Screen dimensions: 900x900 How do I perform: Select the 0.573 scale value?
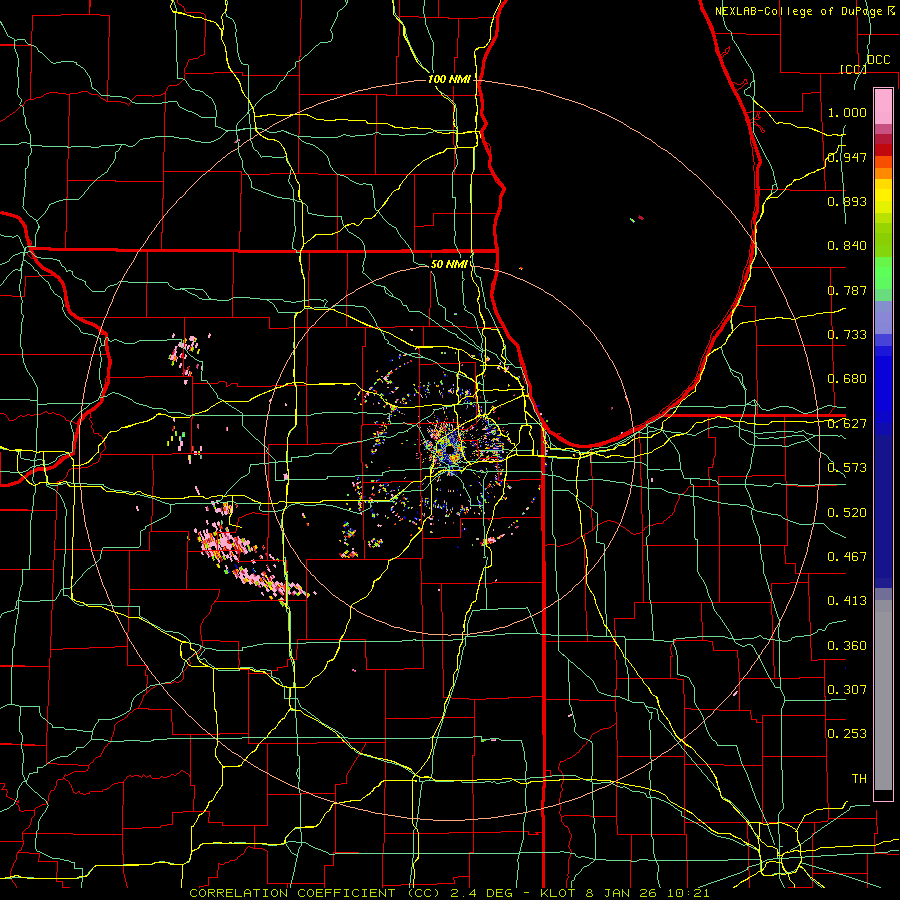pos(847,468)
